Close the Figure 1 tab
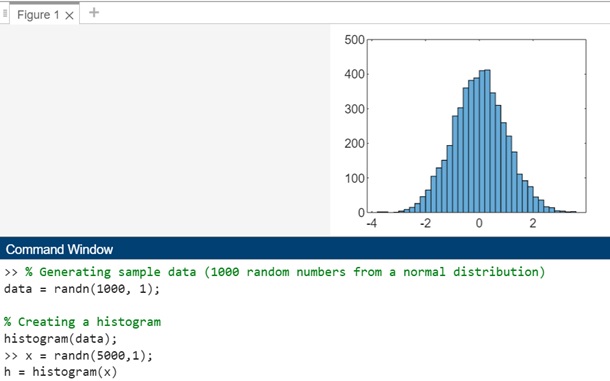Image resolution: width=610 pixels, height=381 pixels. tap(69, 16)
